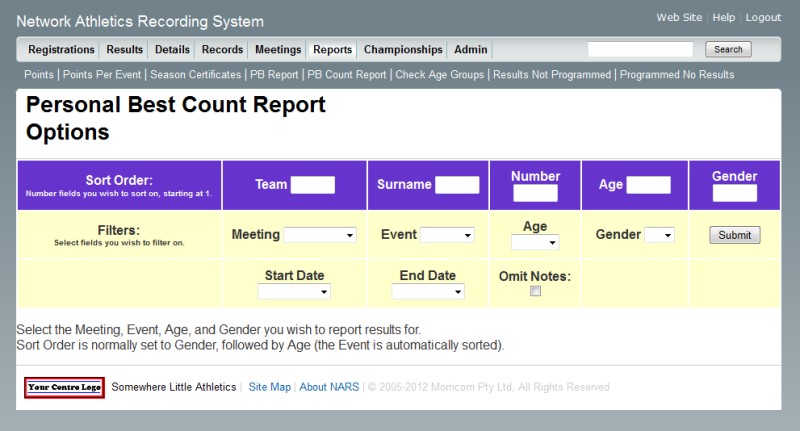Open the PB Report link
Screen dimensions: 800x431
[x=275, y=75]
